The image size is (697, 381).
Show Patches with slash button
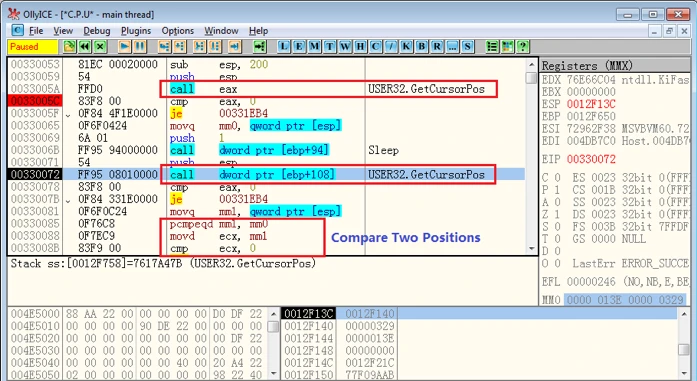391,47
